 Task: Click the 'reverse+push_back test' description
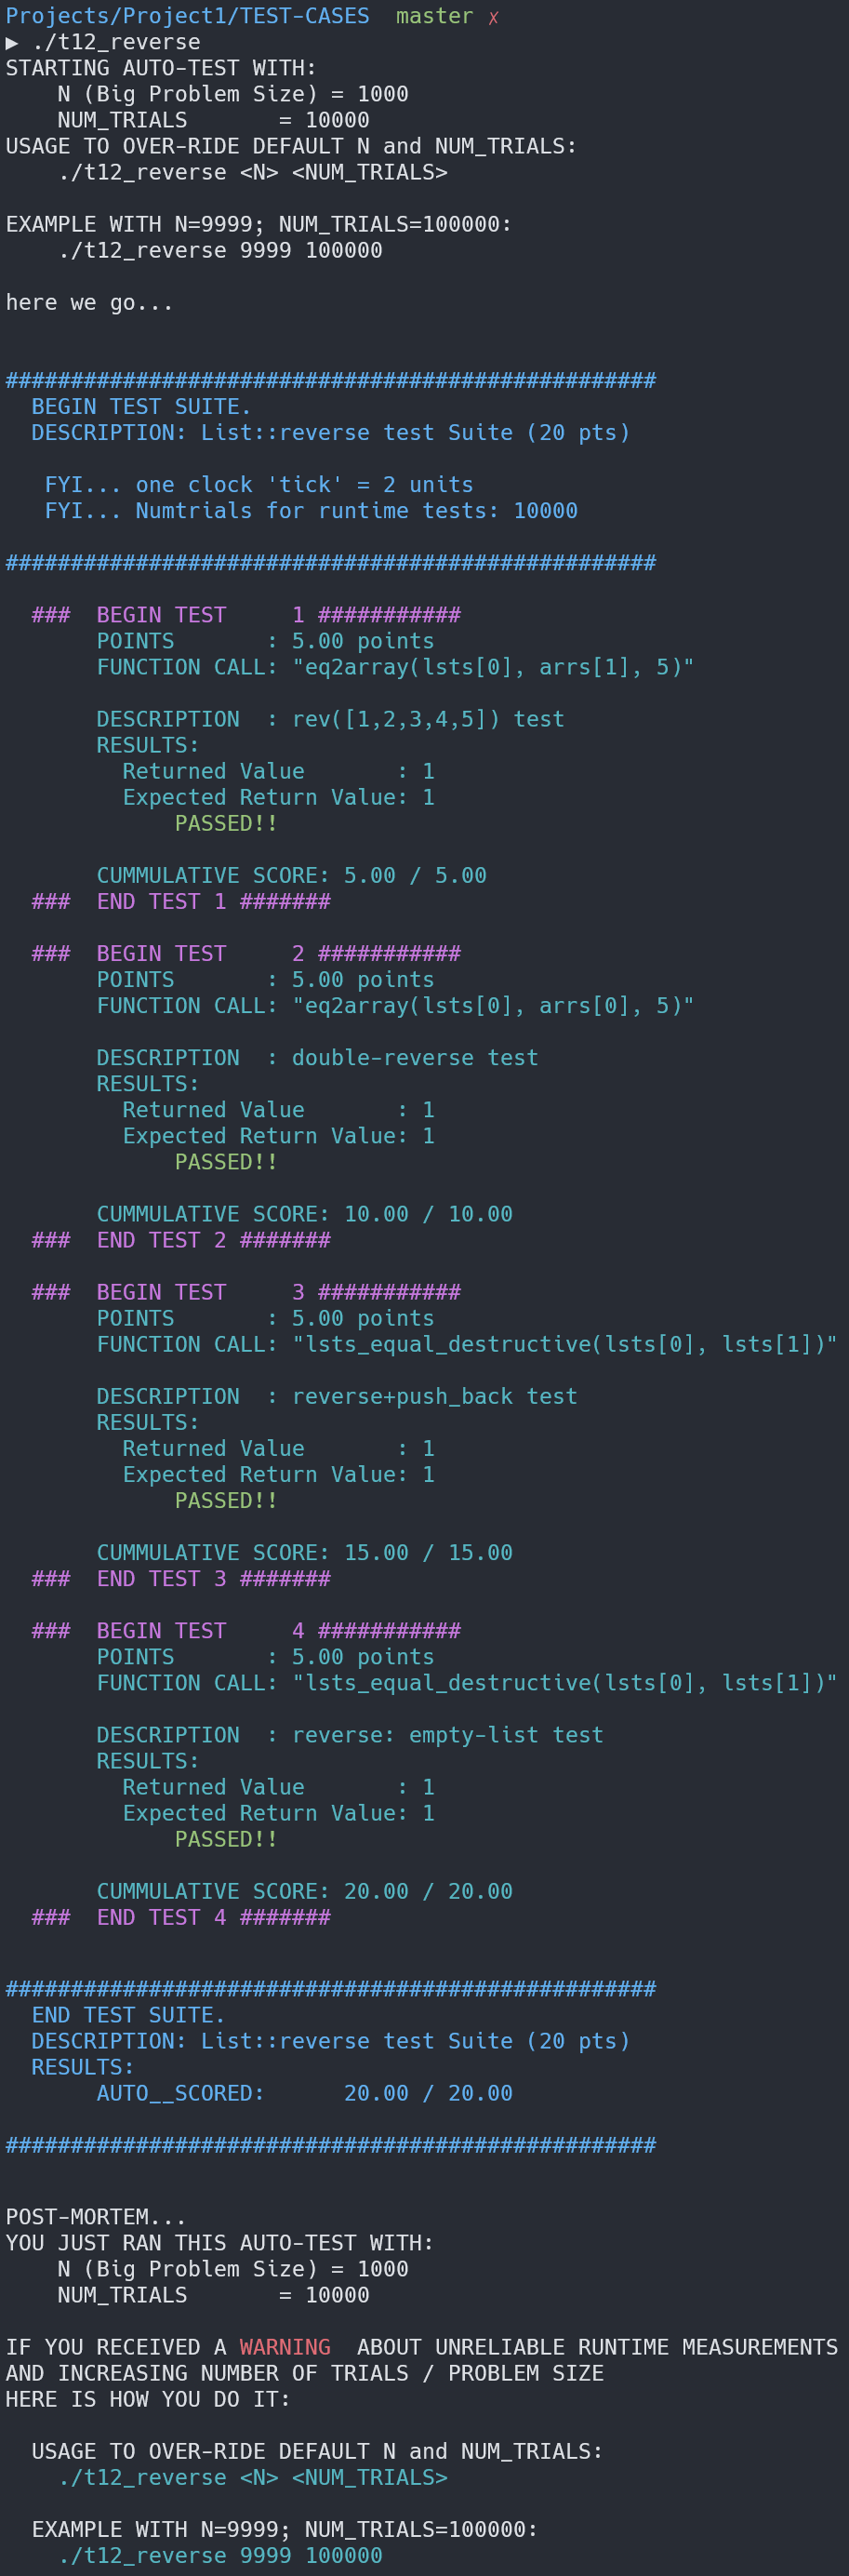[434, 1396]
